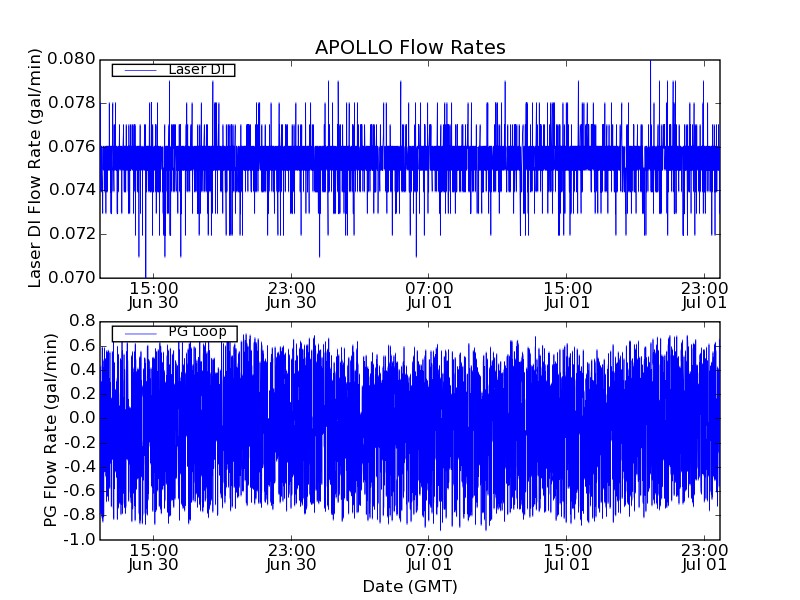800x600 pixels.
Task: Click "23:00 Jul 01" tick under Laser DI plot
Action: click(x=705, y=296)
